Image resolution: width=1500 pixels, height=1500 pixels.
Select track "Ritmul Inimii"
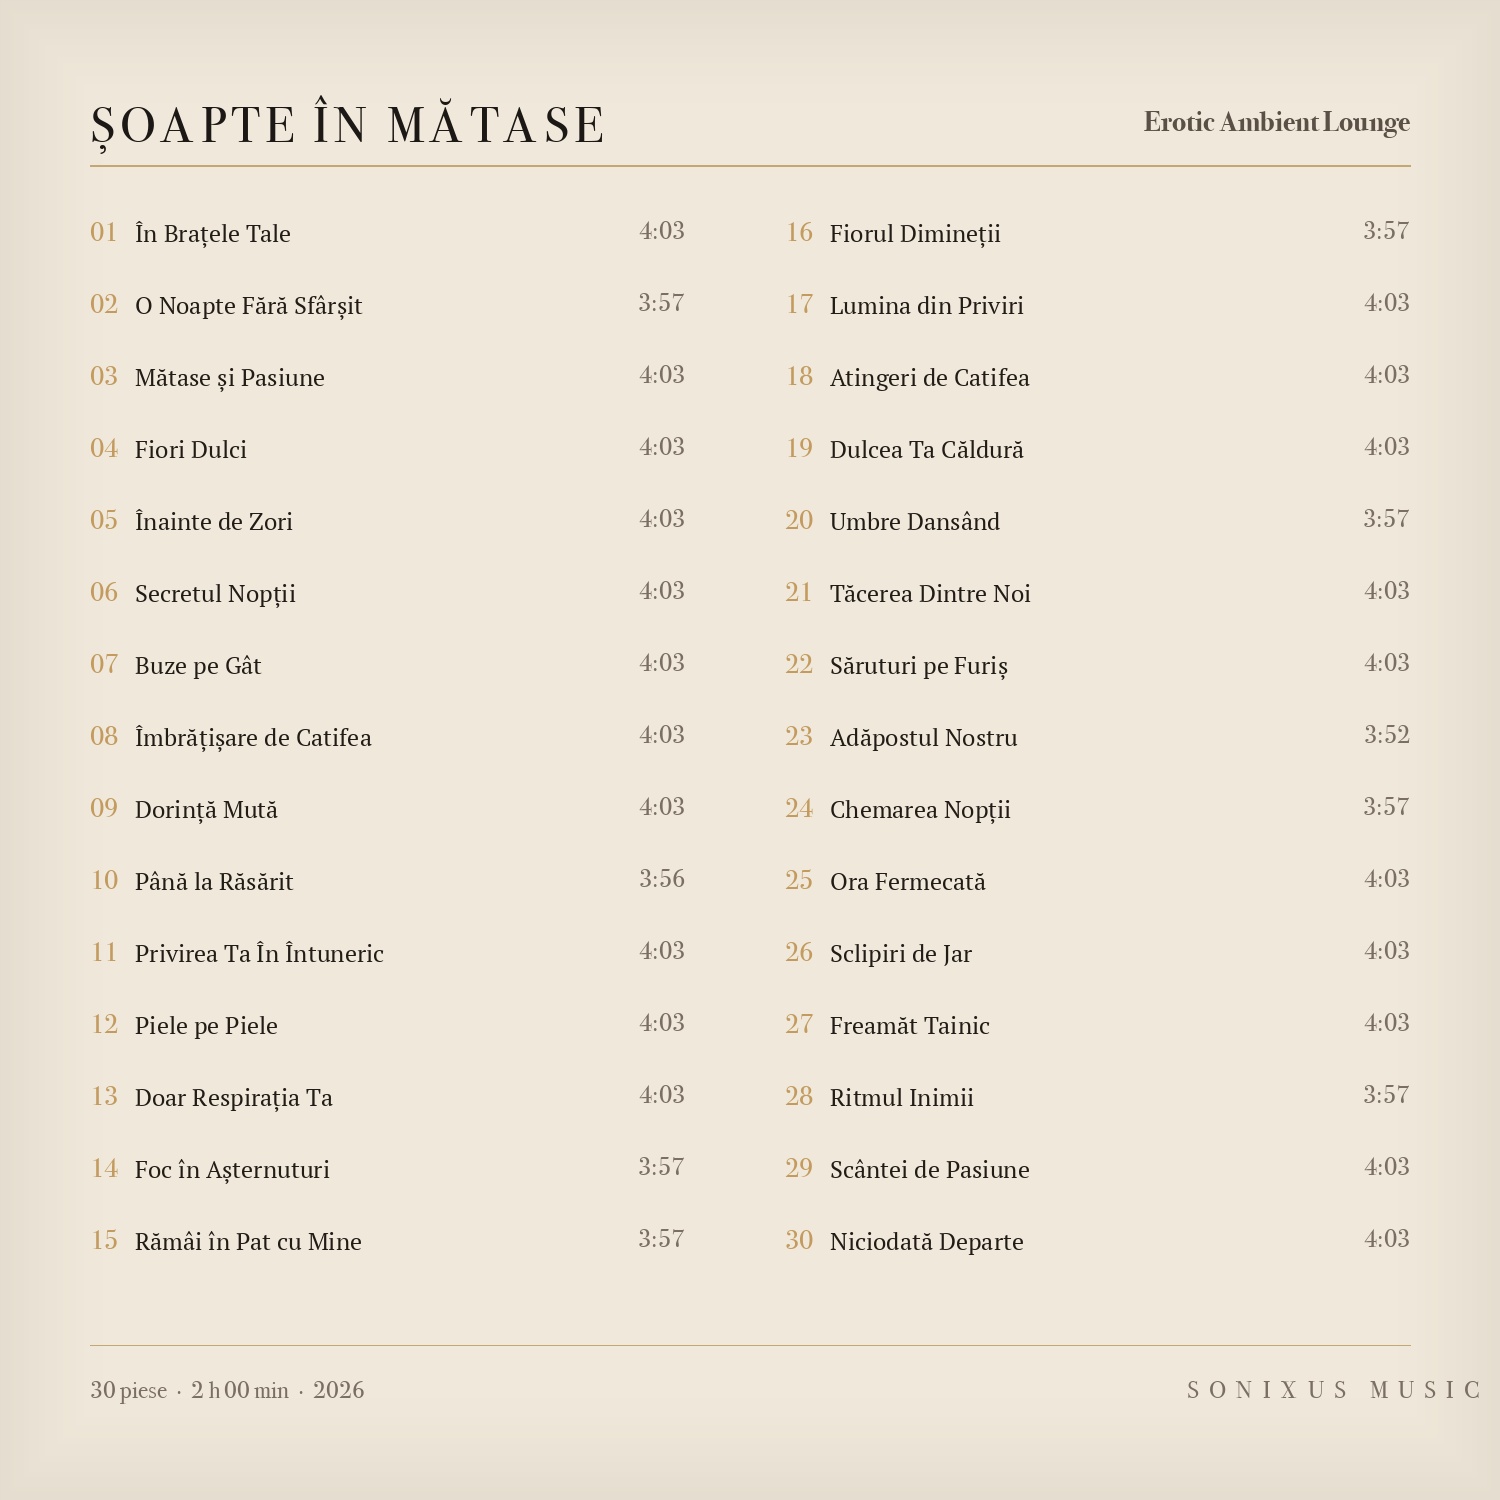pyautogui.click(x=902, y=1097)
